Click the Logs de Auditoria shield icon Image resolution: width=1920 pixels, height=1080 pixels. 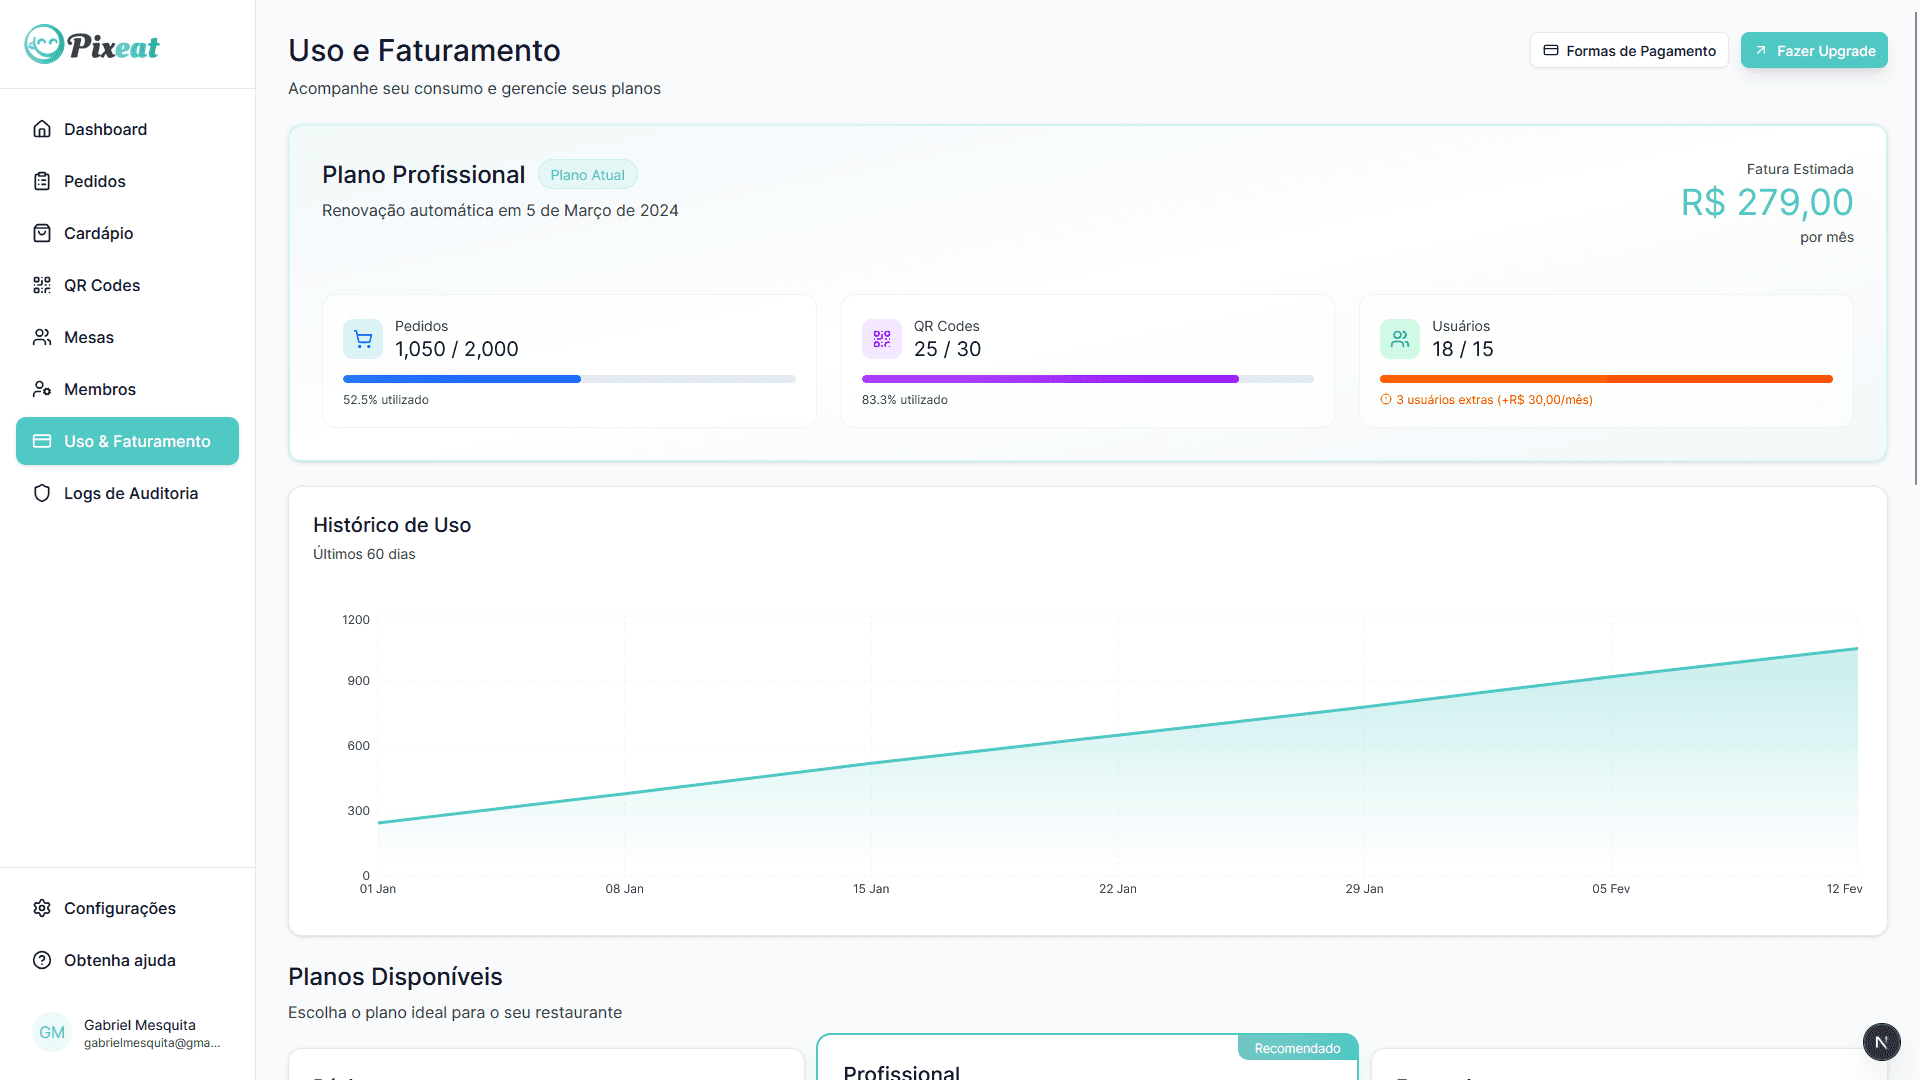pyautogui.click(x=42, y=493)
